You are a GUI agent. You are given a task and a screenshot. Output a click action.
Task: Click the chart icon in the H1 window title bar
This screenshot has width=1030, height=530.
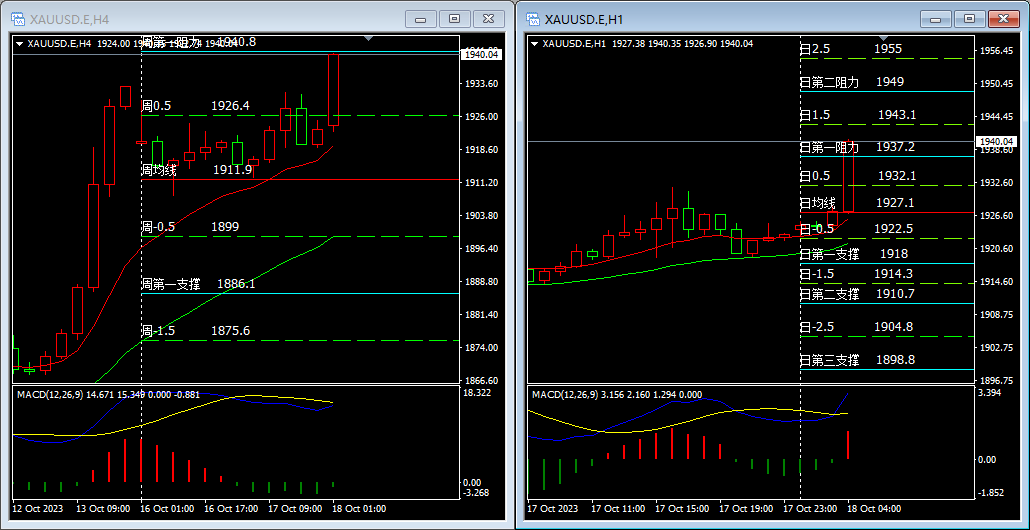click(533, 19)
